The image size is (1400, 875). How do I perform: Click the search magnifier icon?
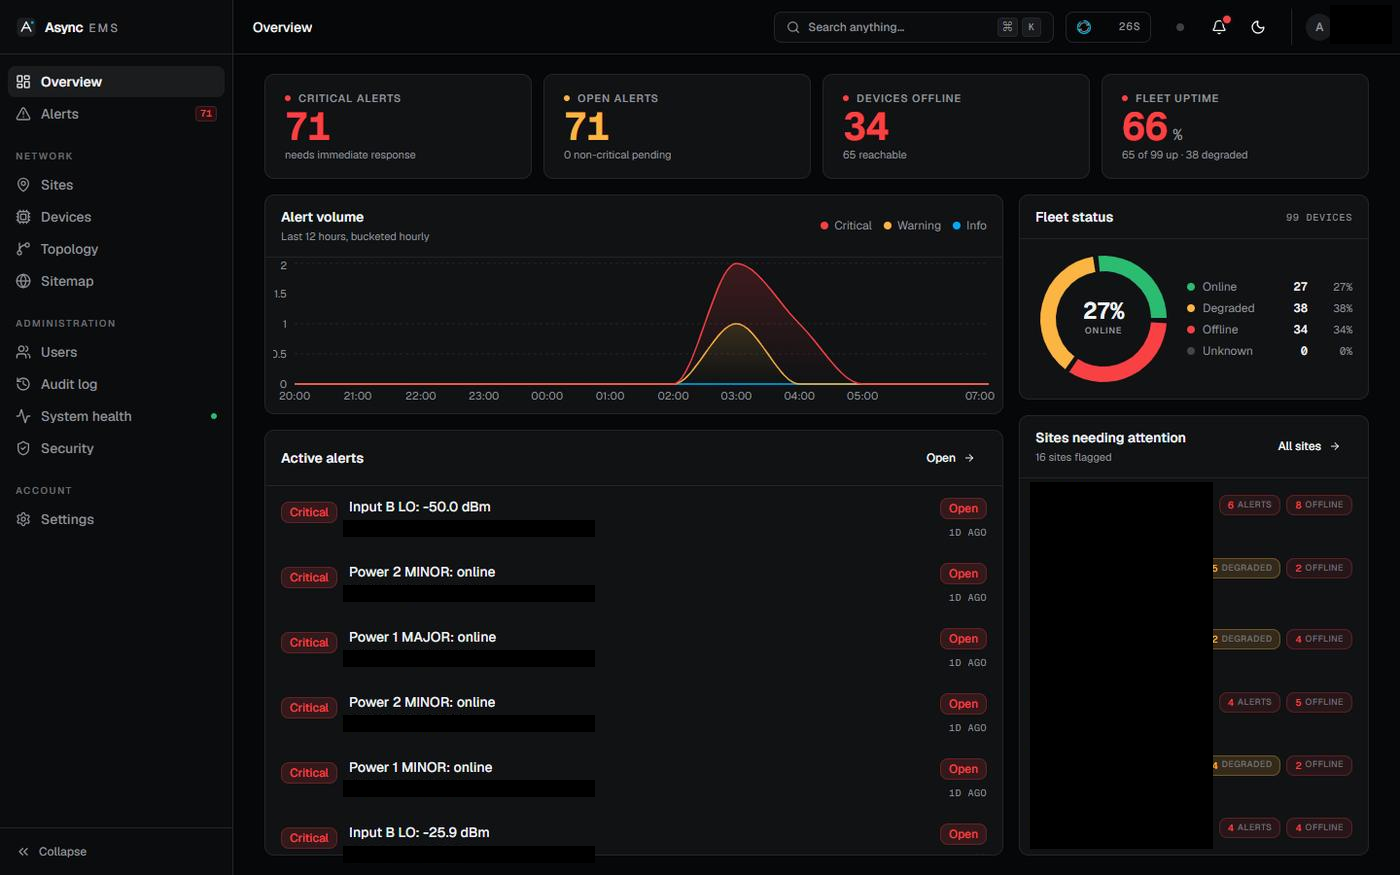[793, 27]
